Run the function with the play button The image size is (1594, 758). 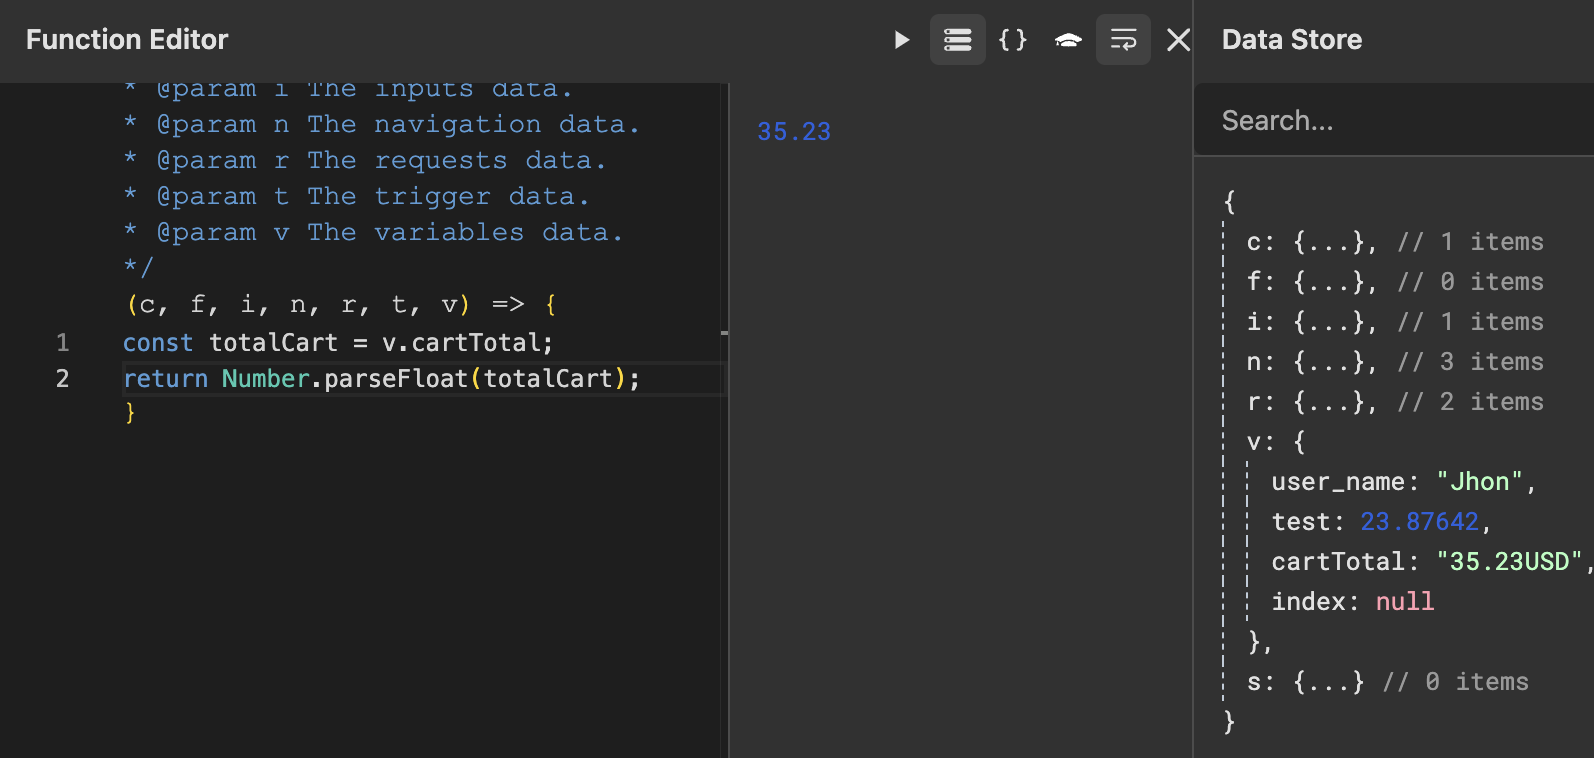tap(901, 40)
